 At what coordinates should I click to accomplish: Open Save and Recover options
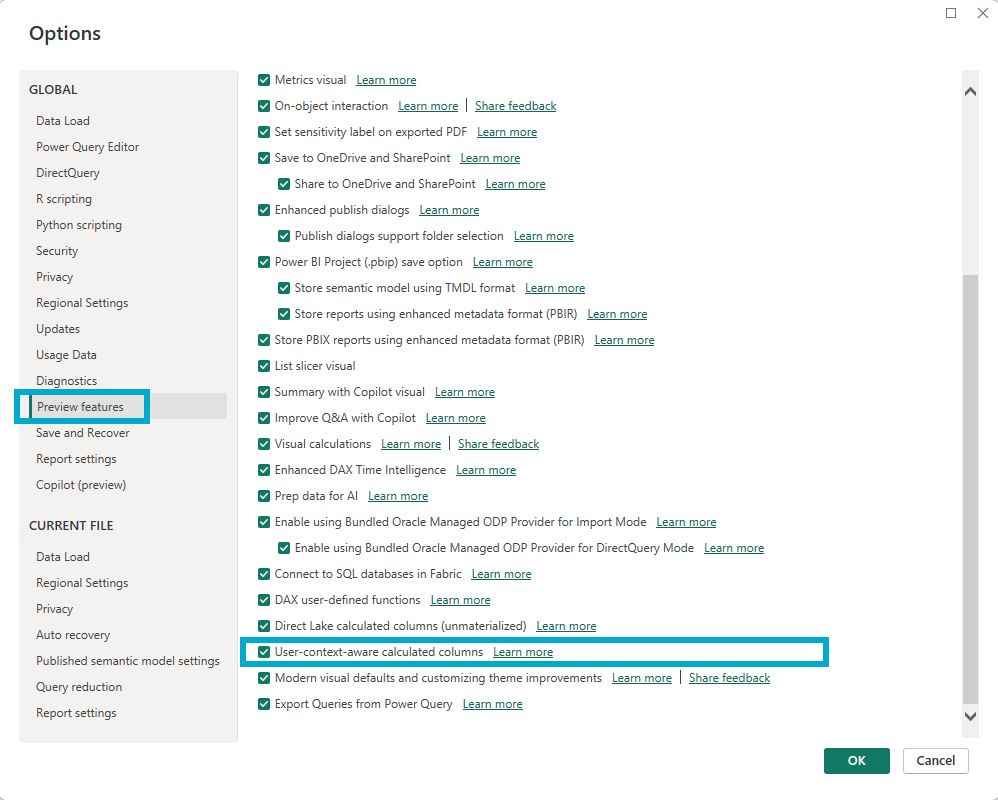coord(83,433)
